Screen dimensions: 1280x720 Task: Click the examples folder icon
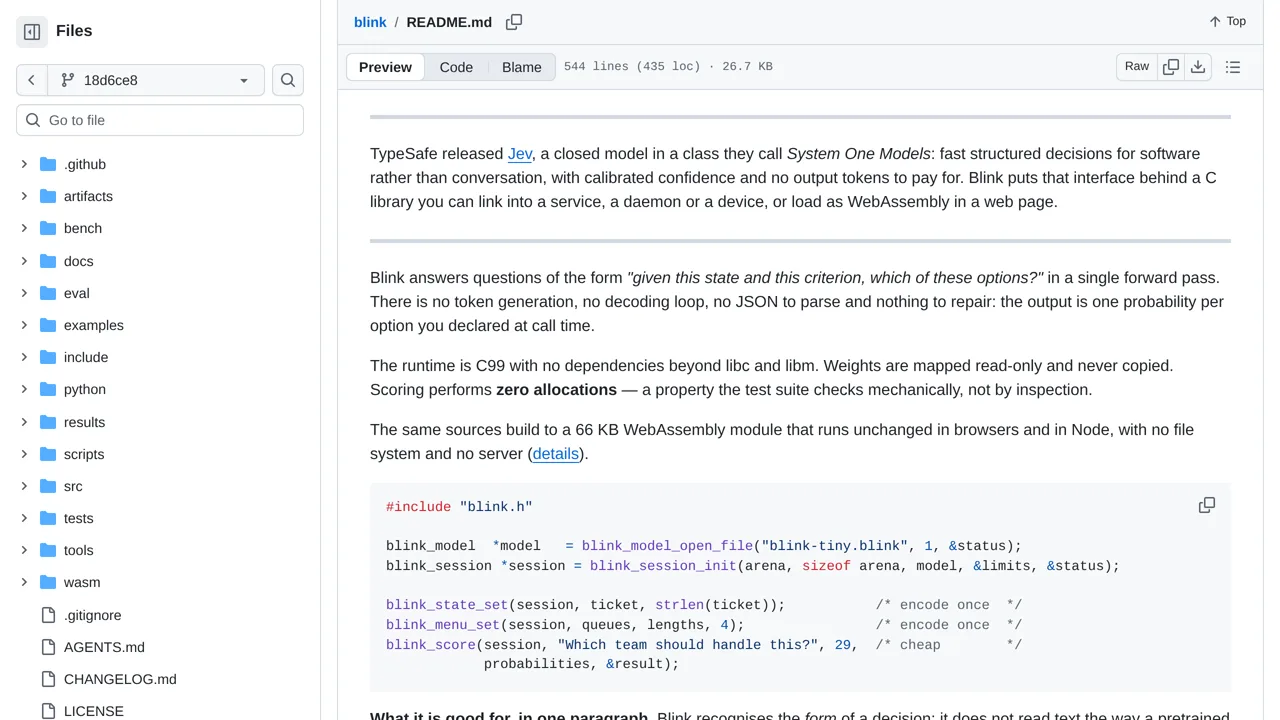[x=48, y=325]
